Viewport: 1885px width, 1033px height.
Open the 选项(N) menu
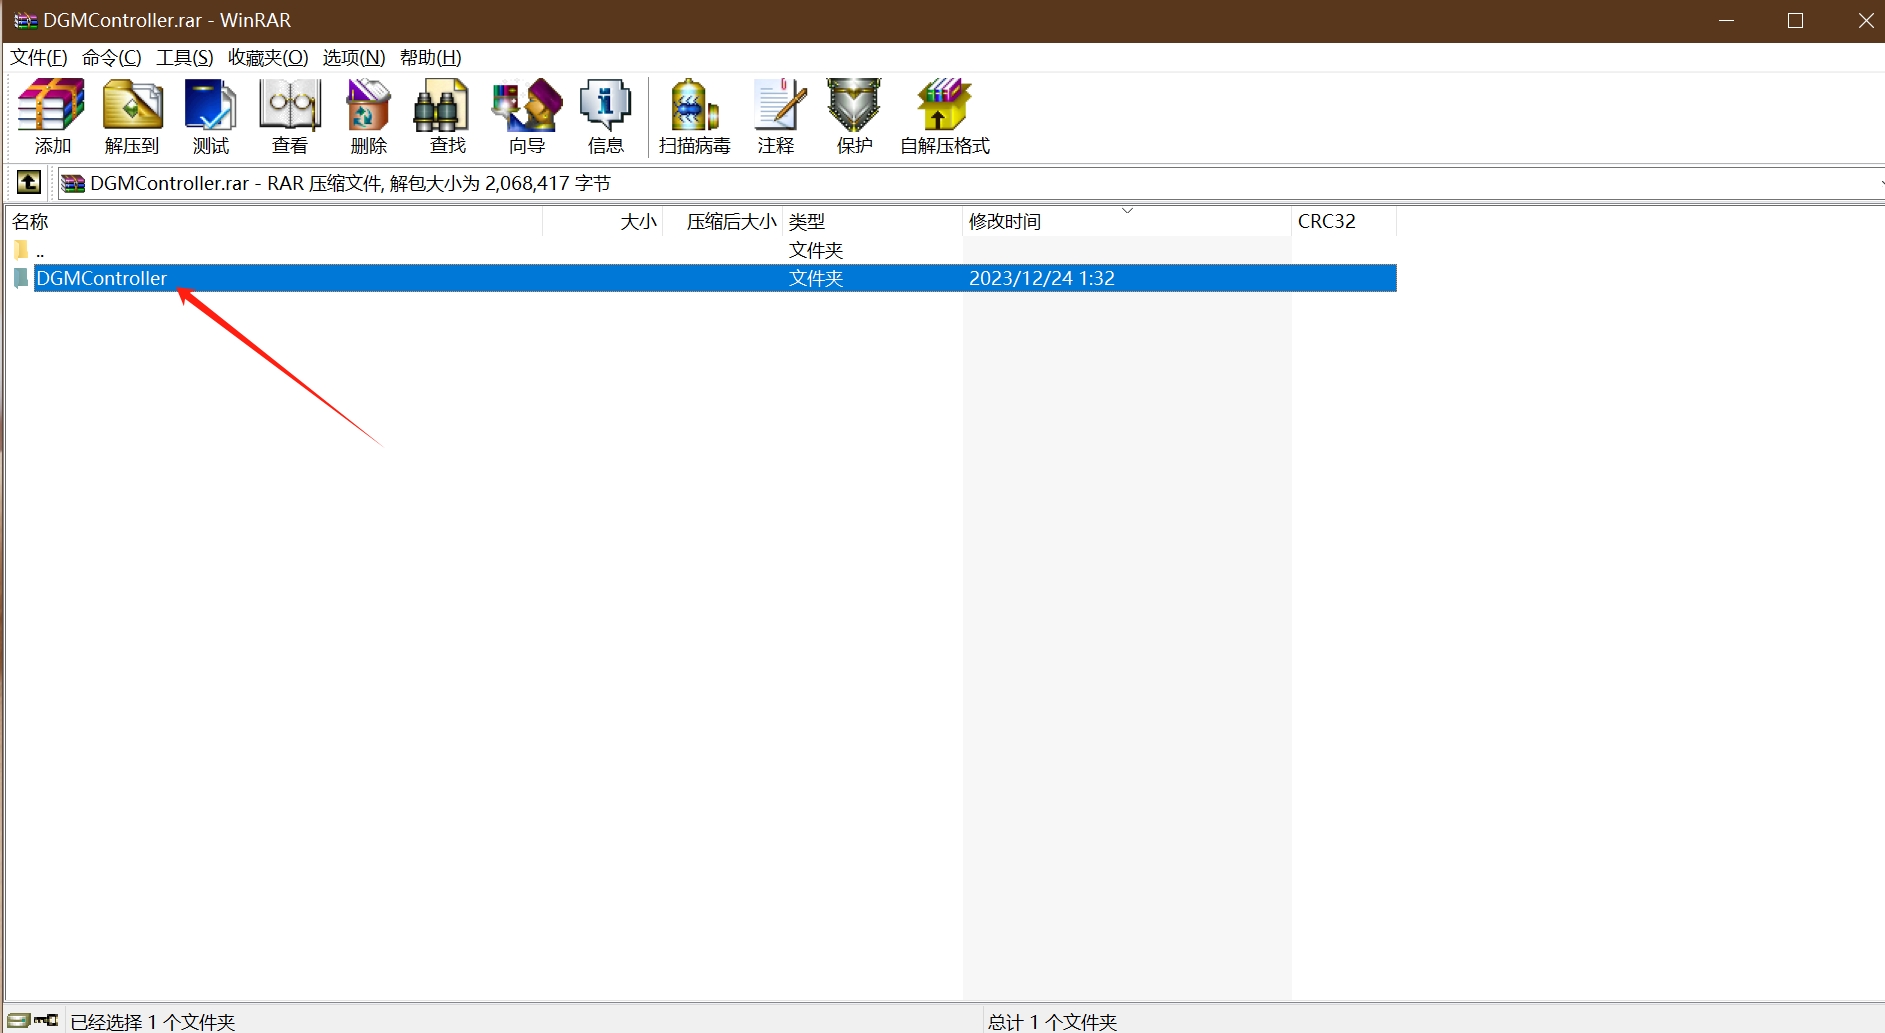click(354, 57)
